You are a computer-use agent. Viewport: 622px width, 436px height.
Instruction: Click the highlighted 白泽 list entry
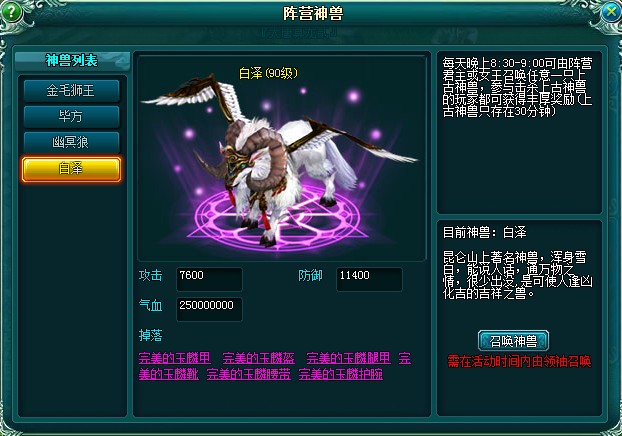click(x=71, y=169)
